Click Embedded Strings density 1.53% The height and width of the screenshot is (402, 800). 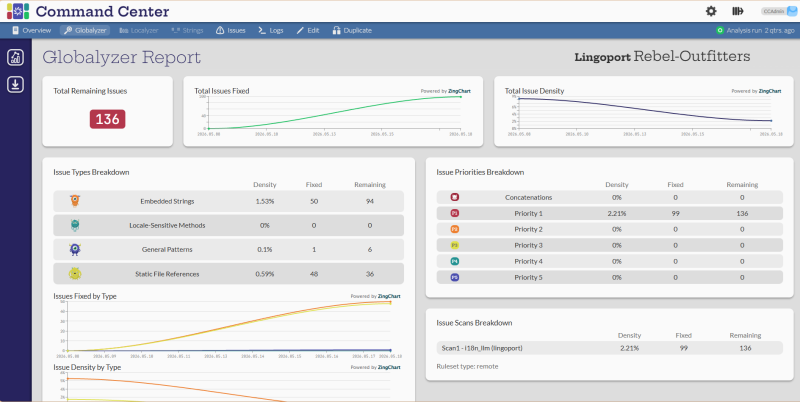[265, 202]
